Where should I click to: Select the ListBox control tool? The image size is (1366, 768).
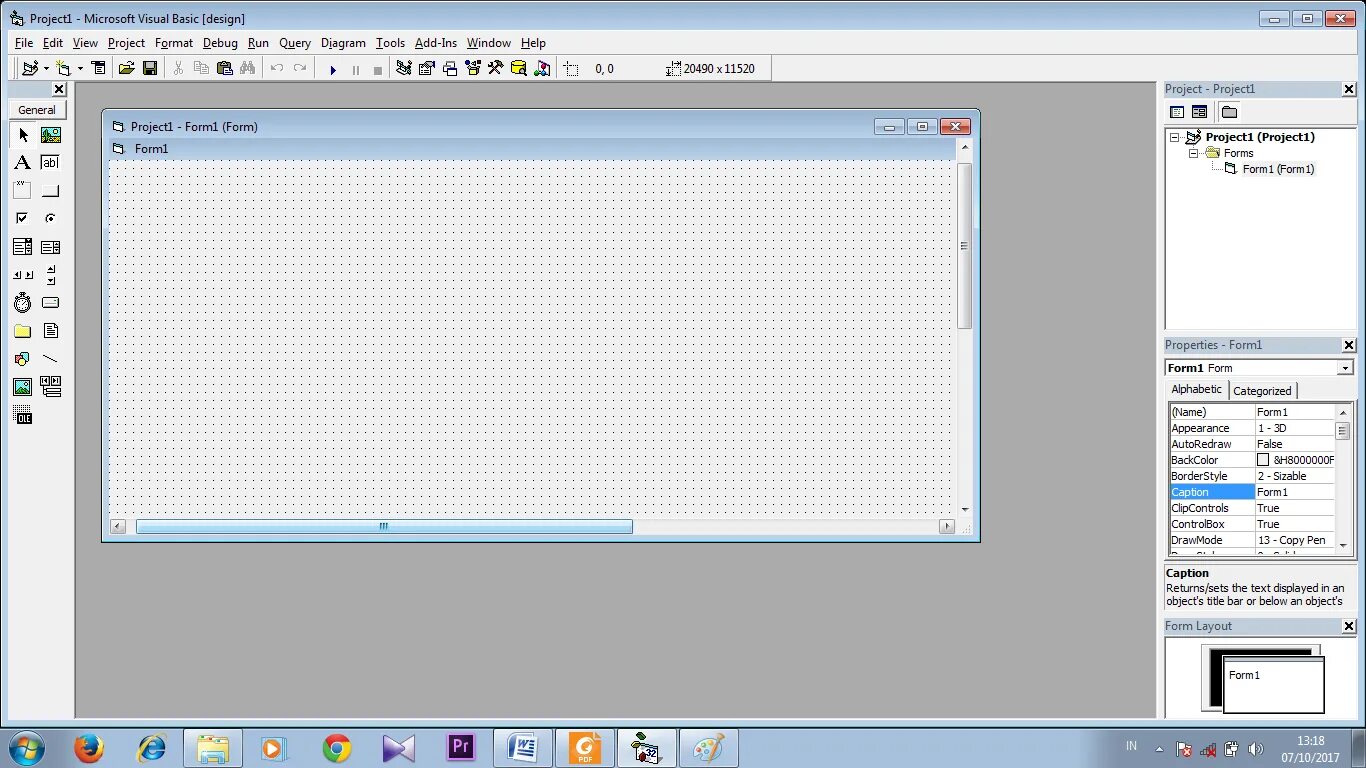click(51, 247)
